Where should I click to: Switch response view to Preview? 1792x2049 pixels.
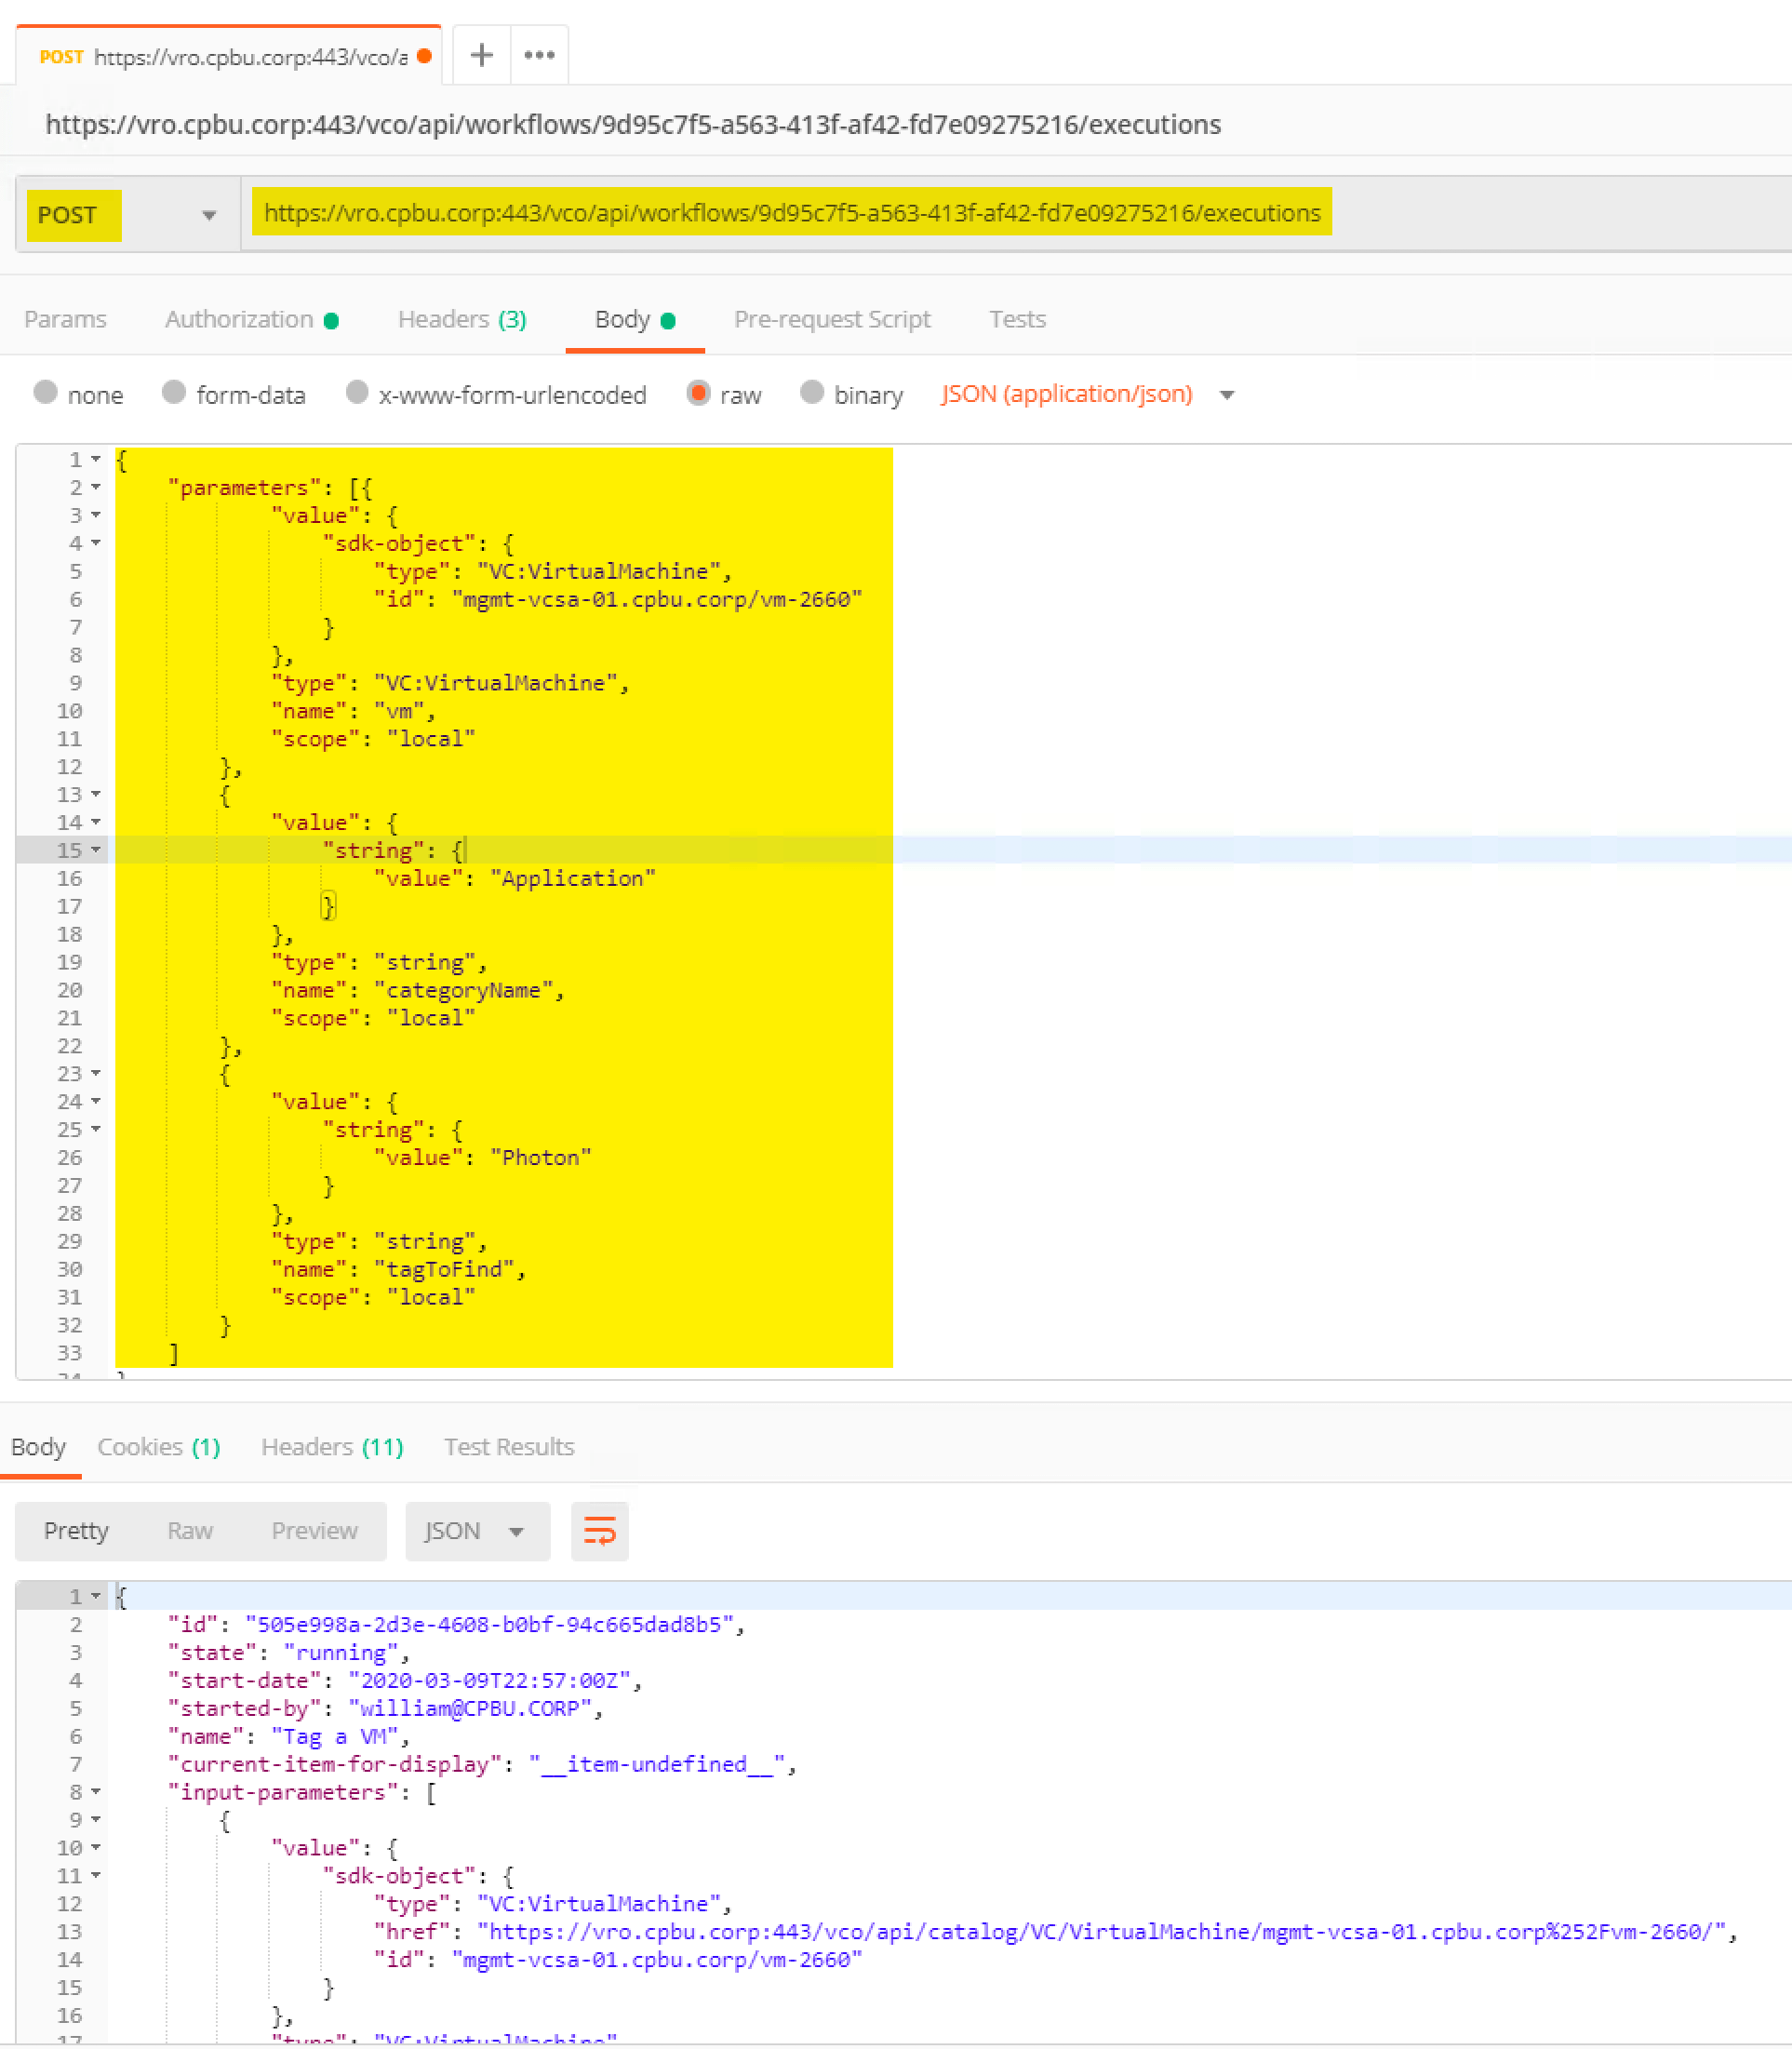314,1531
